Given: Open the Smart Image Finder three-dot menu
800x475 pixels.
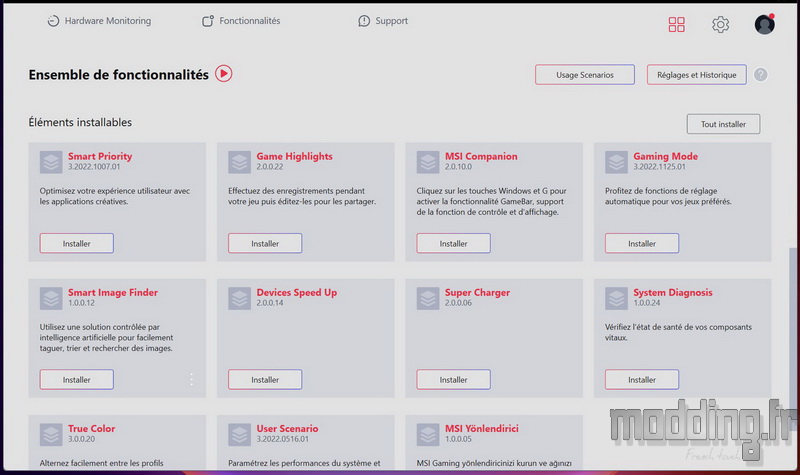Looking at the screenshot, I should 191,379.
